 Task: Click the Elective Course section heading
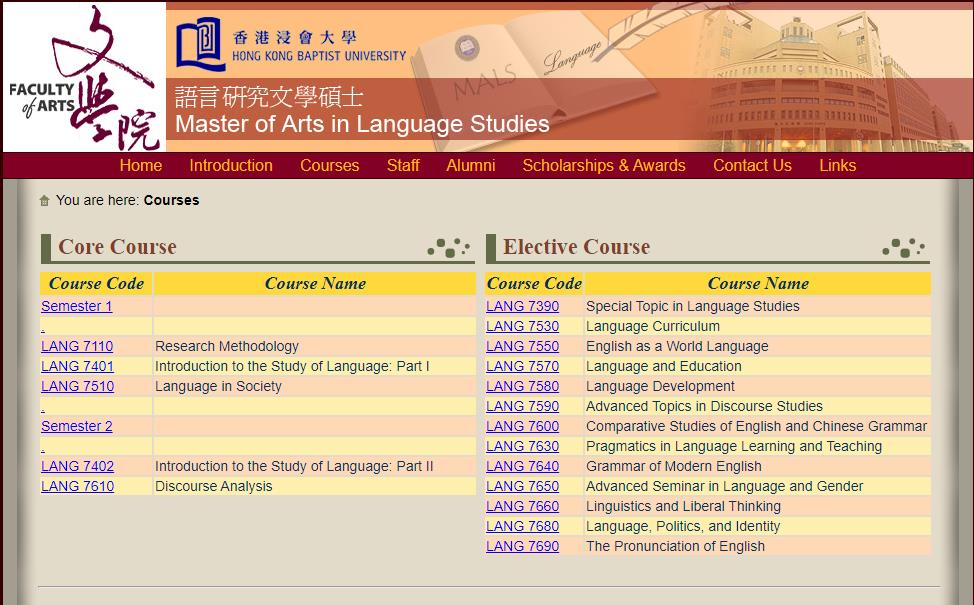pyautogui.click(x=576, y=247)
